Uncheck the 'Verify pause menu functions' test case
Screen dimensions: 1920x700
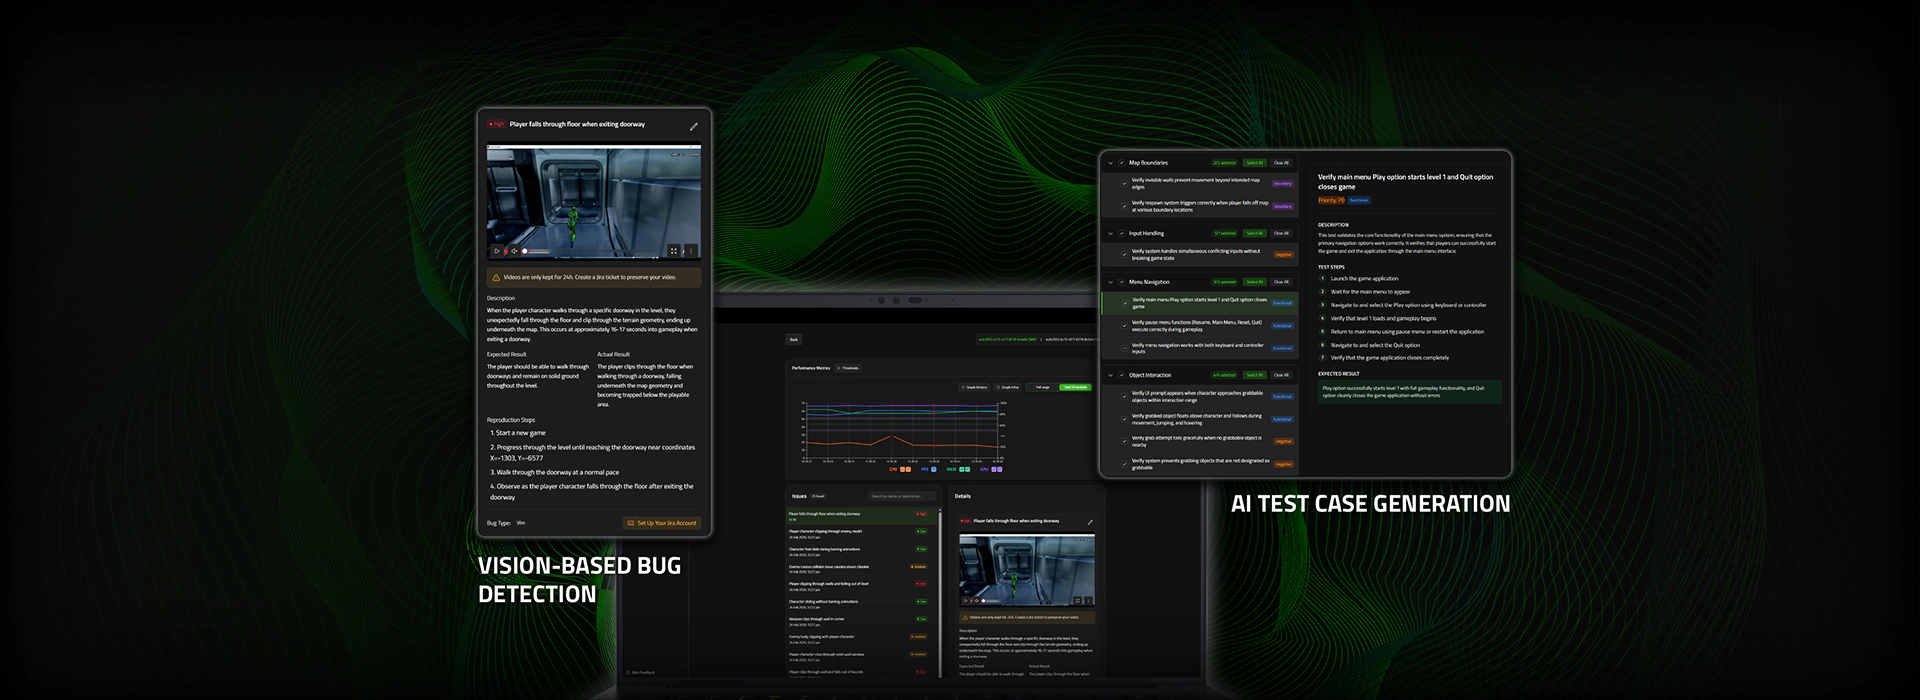pyautogui.click(x=1125, y=326)
